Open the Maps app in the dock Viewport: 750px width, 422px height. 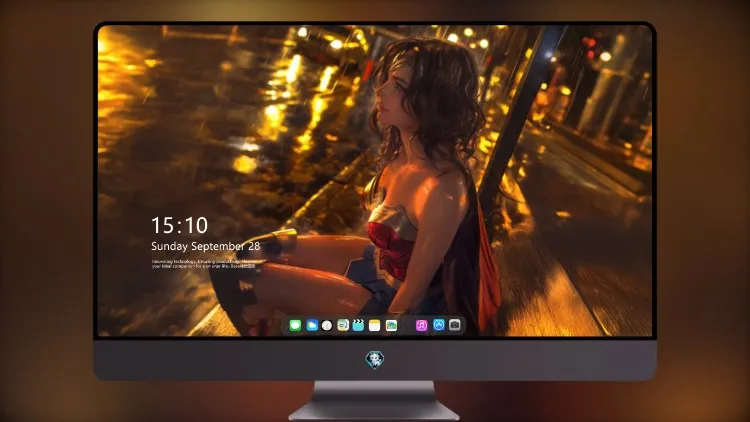tap(342, 326)
